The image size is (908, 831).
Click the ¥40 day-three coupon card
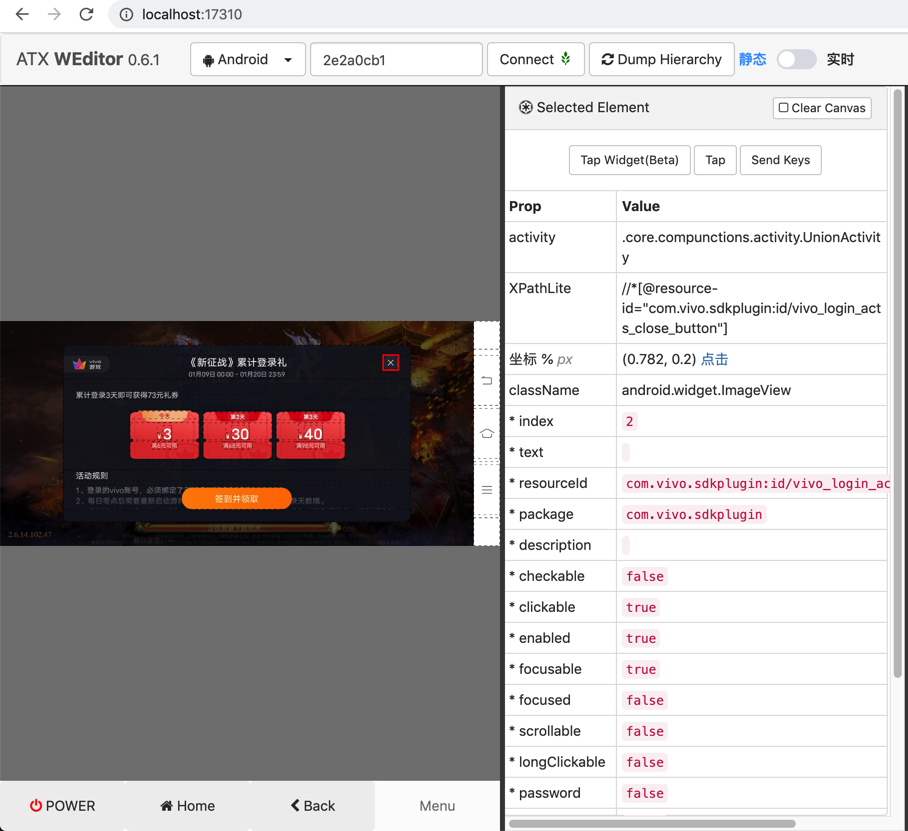tap(310, 435)
